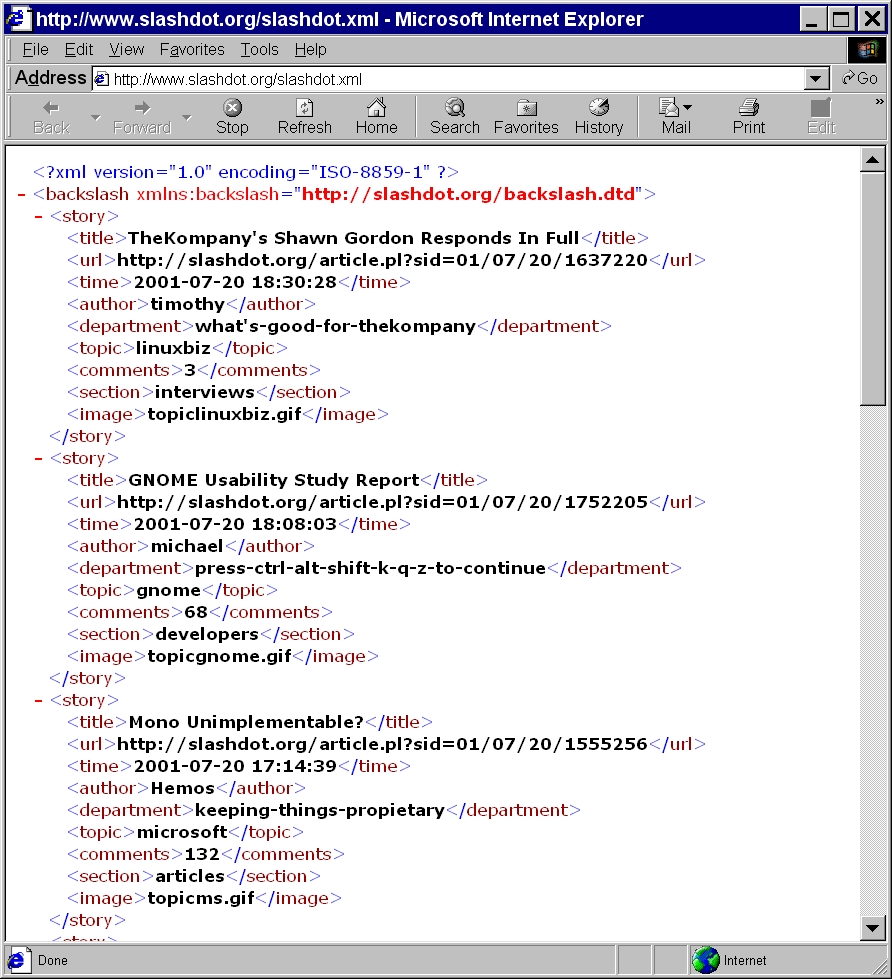Click the scroll down arrow
The width and height of the screenshot is (892, 979).
(x=872, y=929)
